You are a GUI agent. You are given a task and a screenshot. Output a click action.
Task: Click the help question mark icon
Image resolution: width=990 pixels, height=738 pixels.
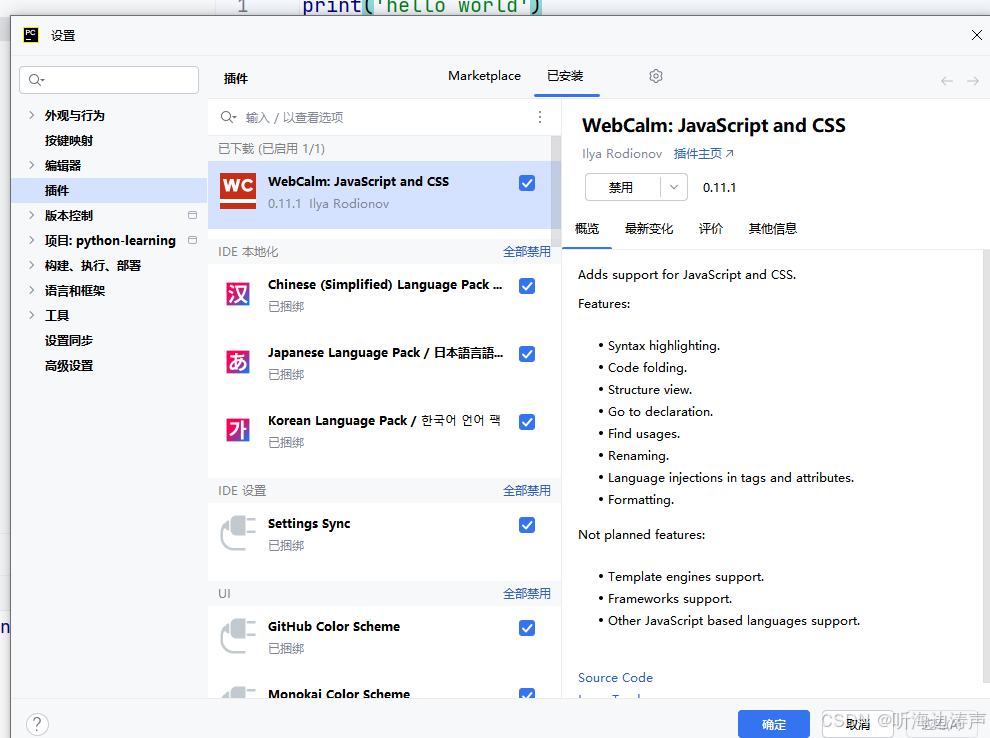pyautogui.click(x=37, y=724)
